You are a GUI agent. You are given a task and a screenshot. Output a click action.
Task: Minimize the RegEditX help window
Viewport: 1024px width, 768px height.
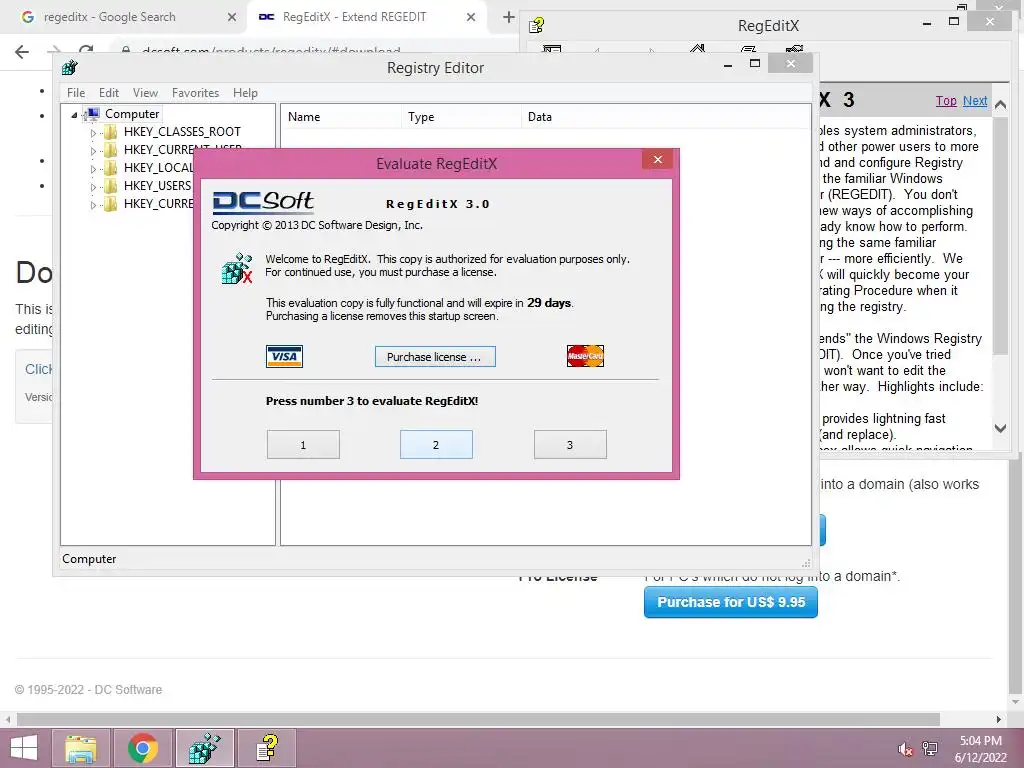click(x=927, y=23)
